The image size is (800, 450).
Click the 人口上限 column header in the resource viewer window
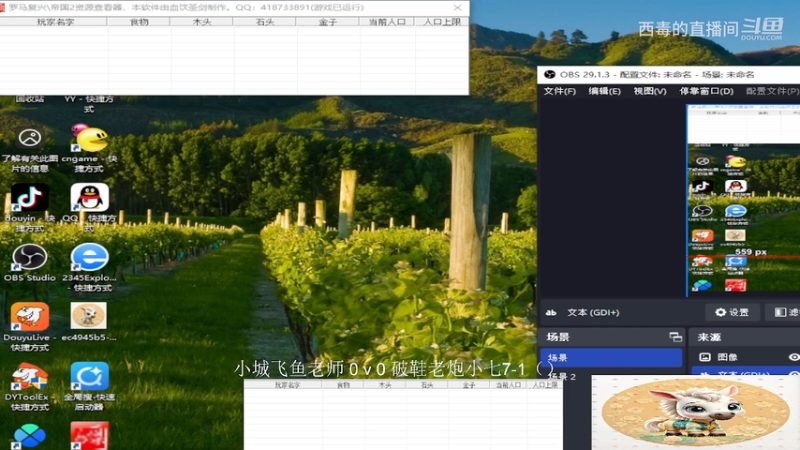pos(442,22)
